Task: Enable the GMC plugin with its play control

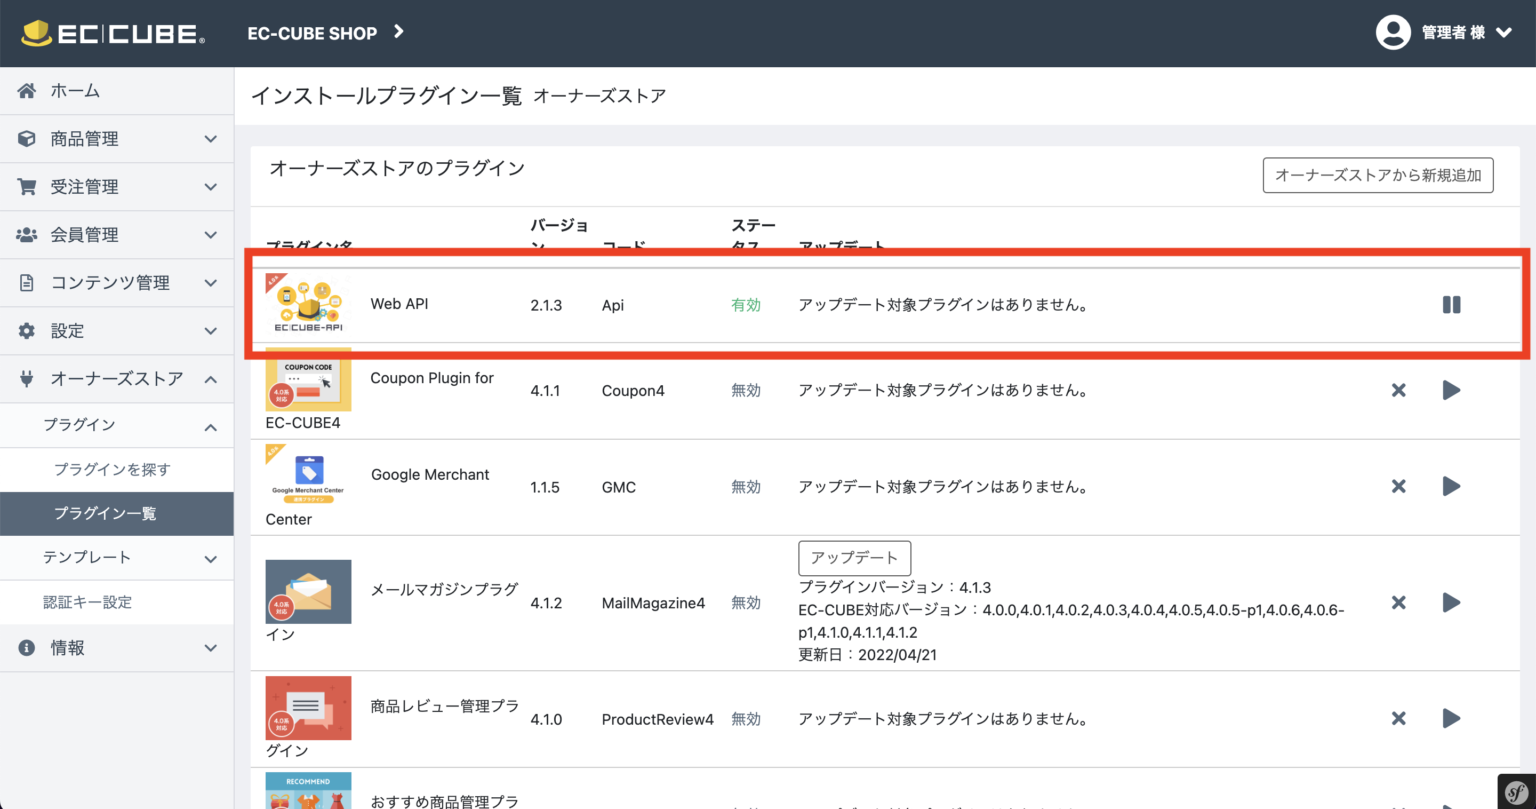Action: 1451,487
